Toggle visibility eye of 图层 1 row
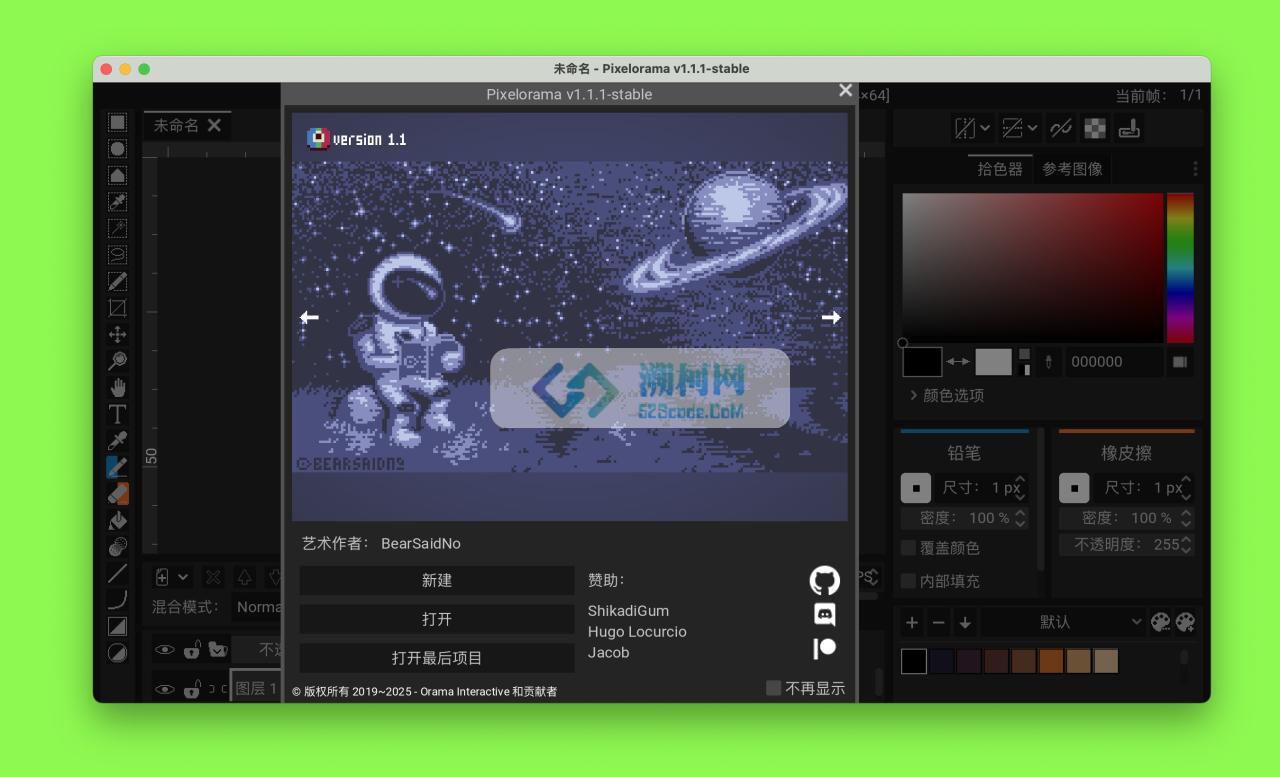 coord(164,689)
